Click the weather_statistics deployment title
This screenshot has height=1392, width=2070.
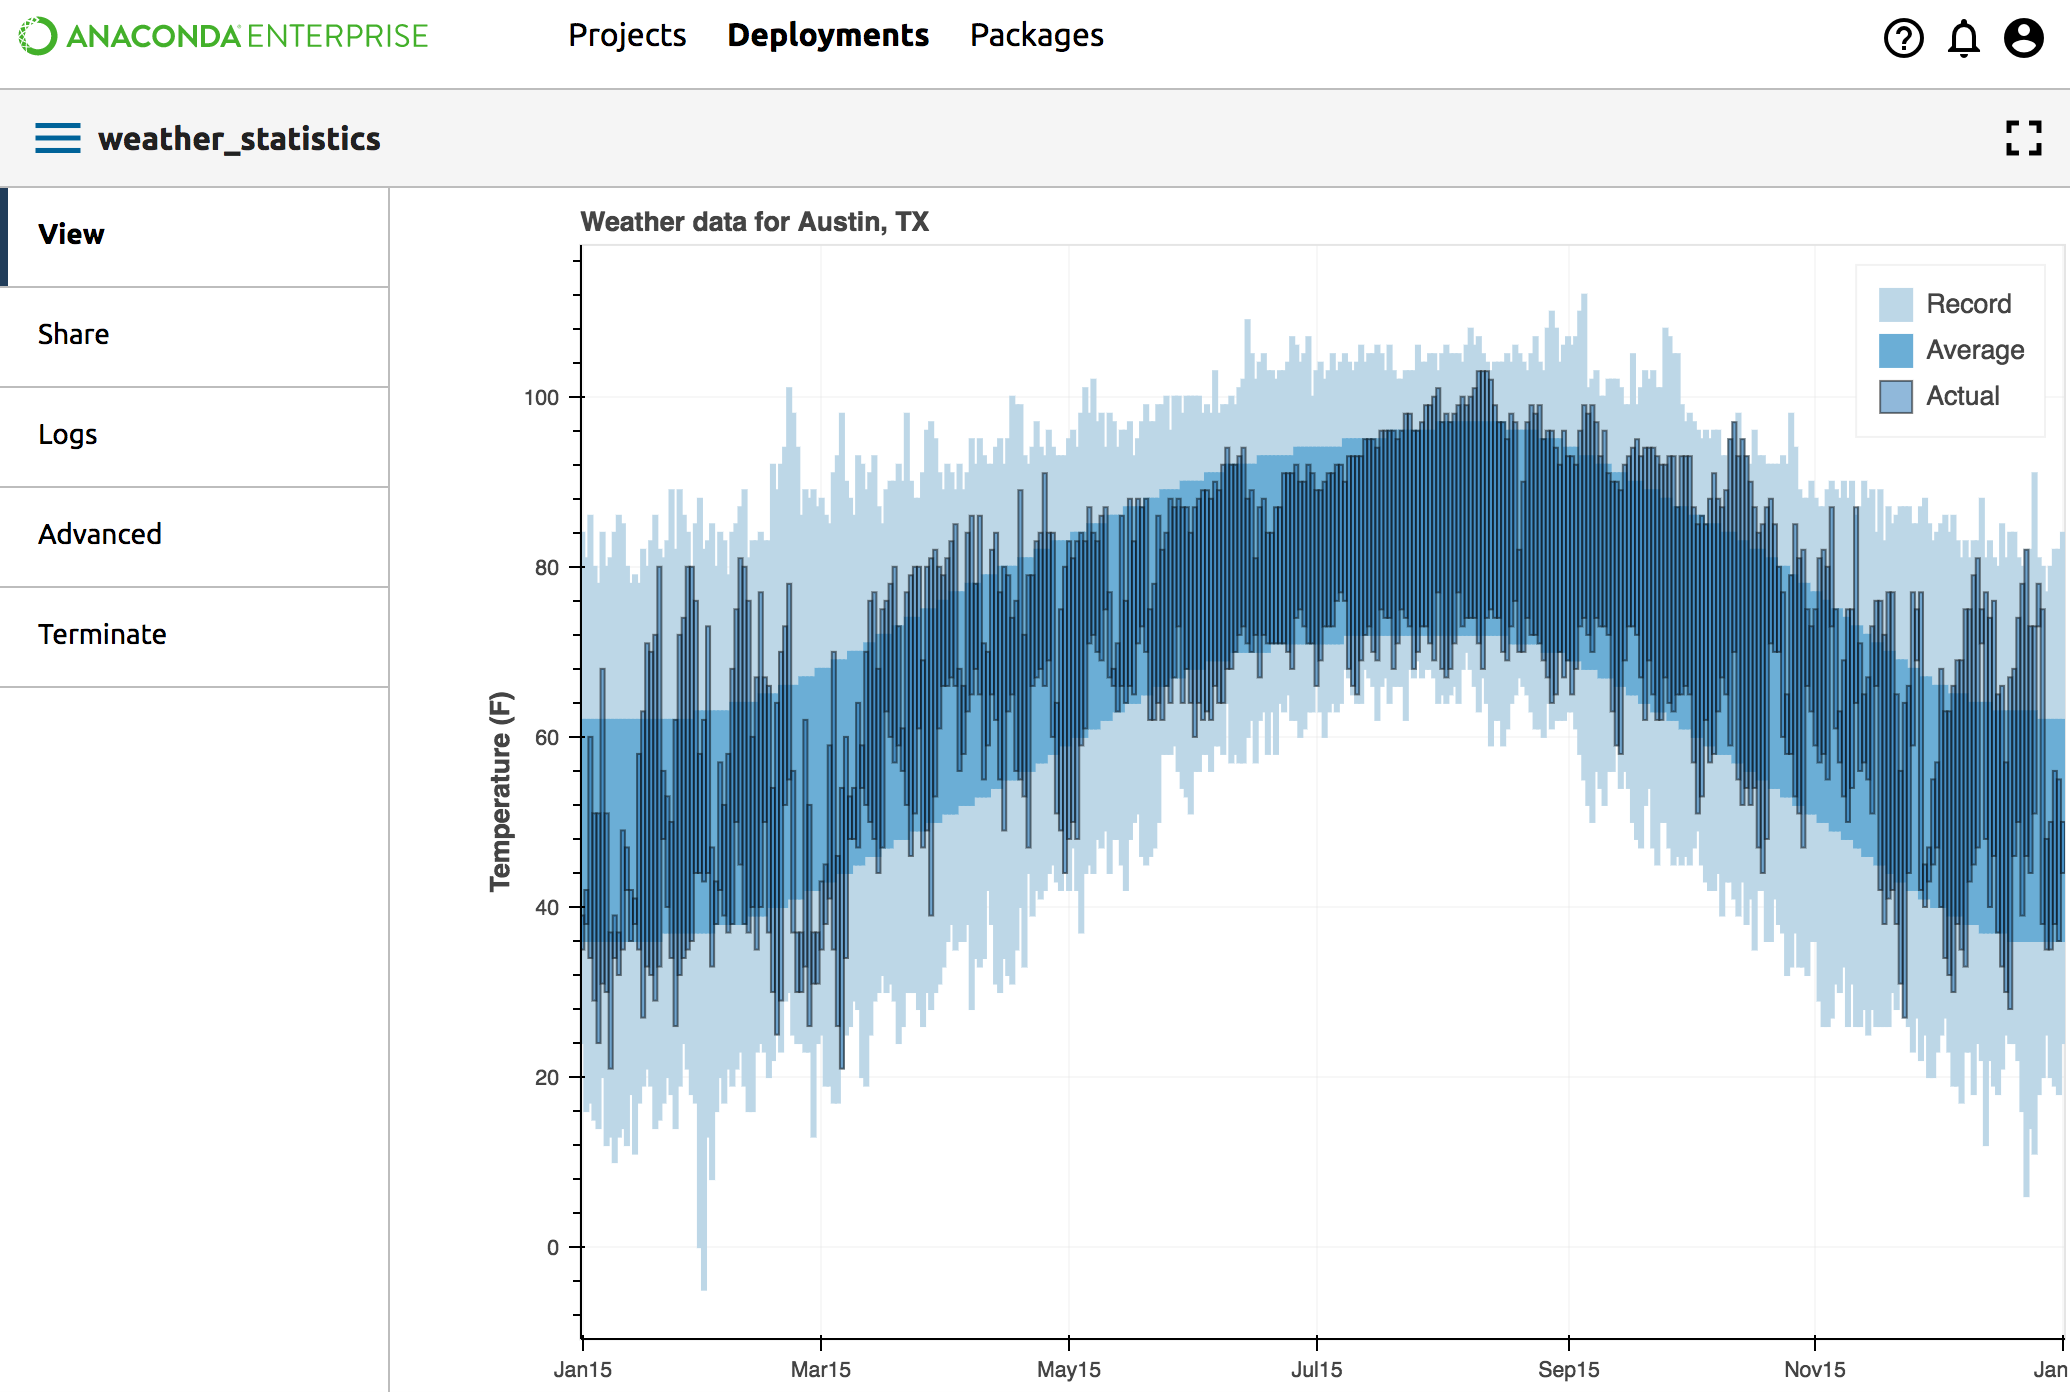(239, 138)
